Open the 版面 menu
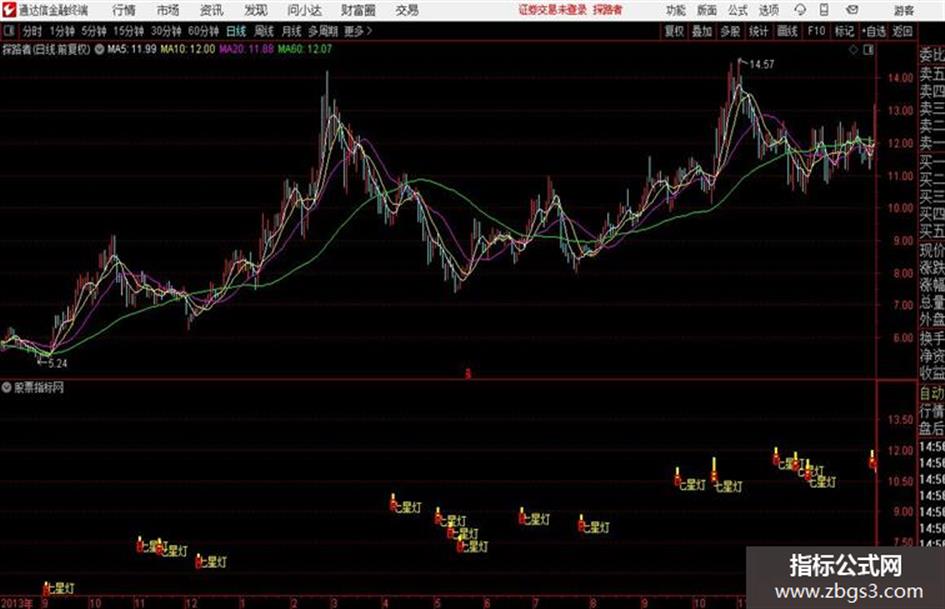Screen dimensions: 945x609 (707, 10)
